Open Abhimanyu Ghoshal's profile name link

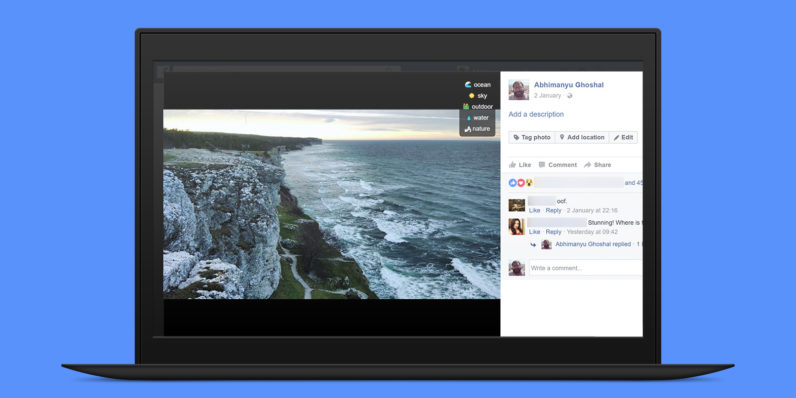tap(569, 85)
